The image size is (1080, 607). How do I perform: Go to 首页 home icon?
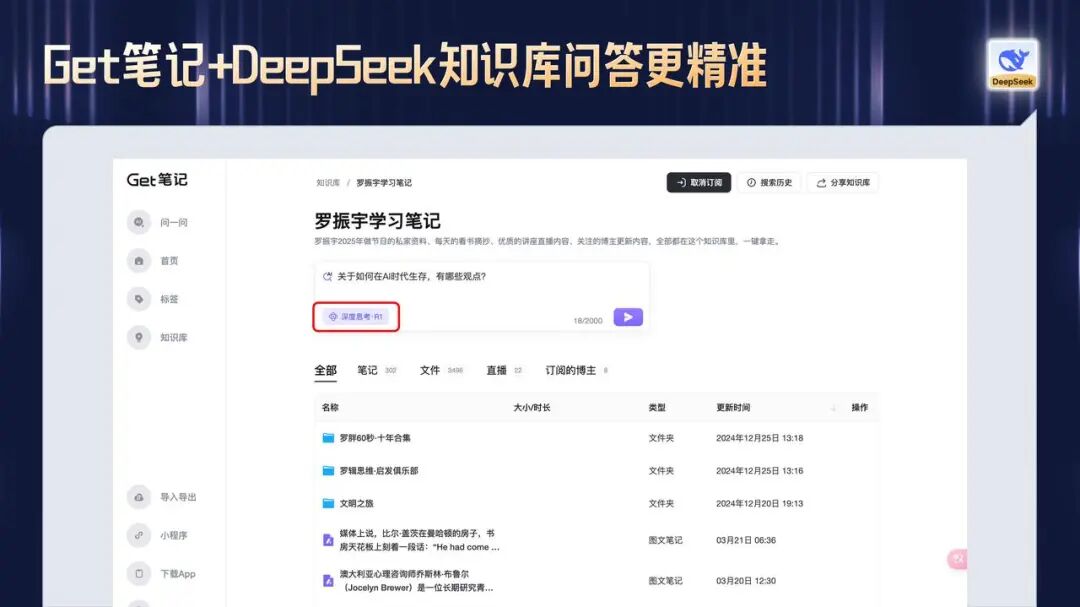(x=138, y=261)
